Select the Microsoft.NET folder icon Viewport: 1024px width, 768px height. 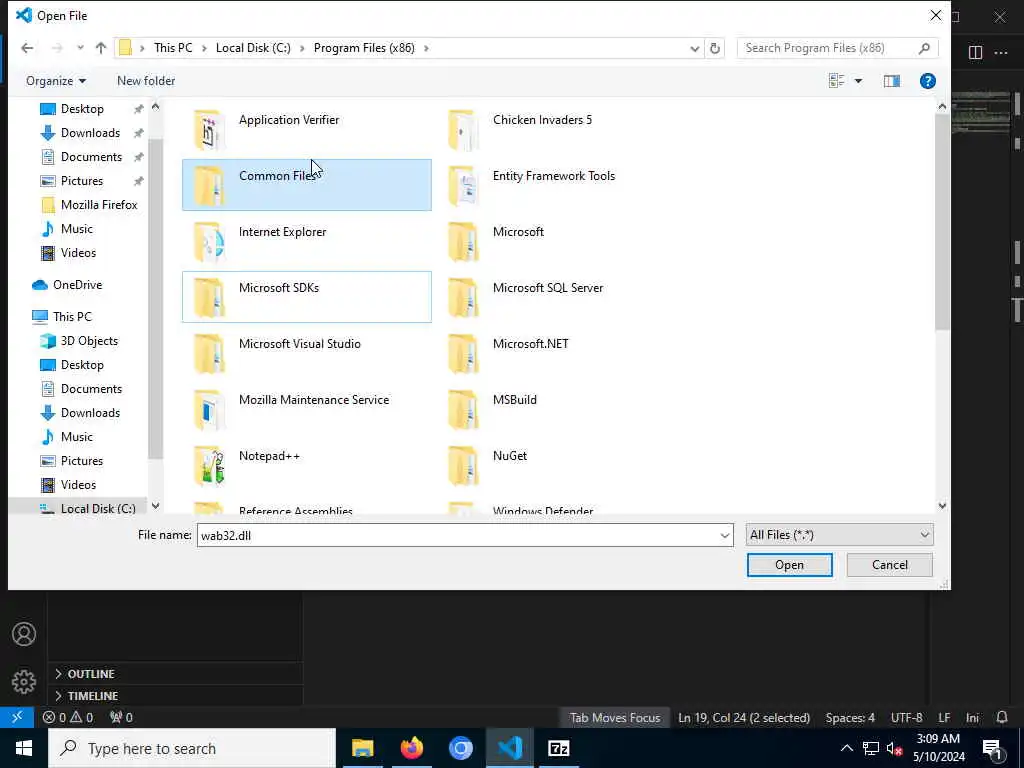(x=463, y=353)
